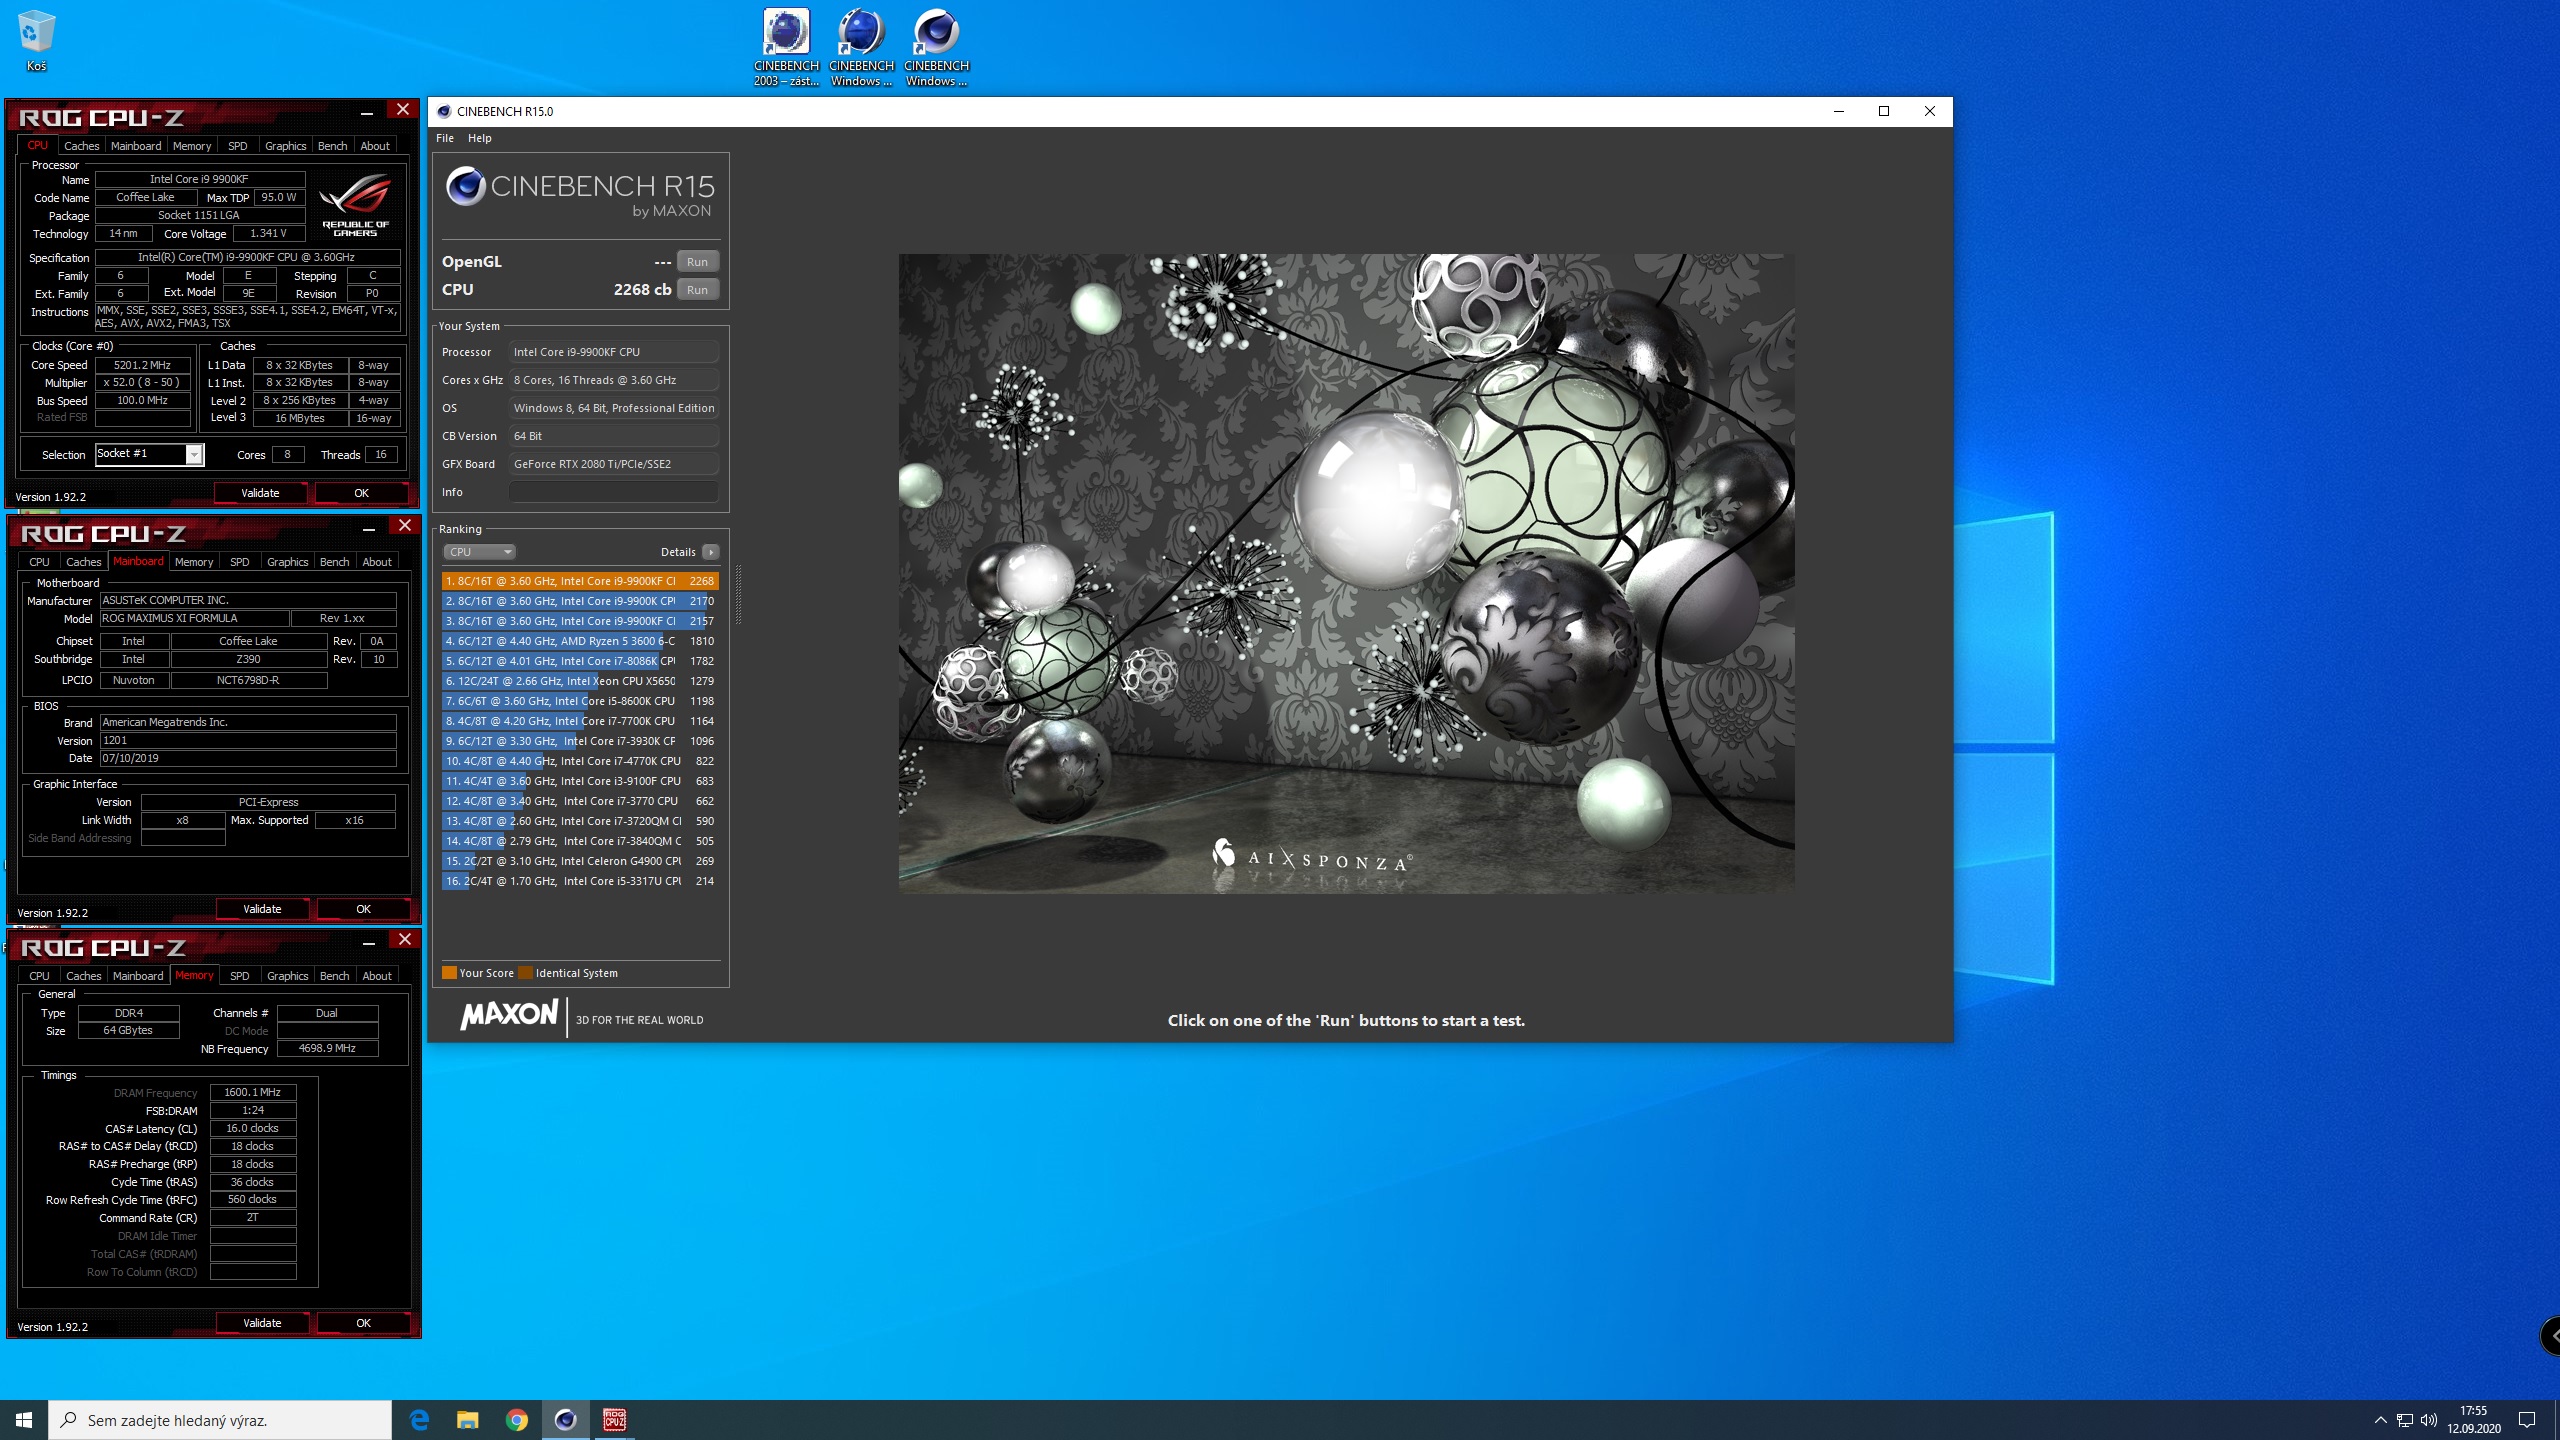The image size is (2560, 1440).
Task: Switch to ROG CPU-Z via its taskbar icon
Action: tap(614, 1420)
